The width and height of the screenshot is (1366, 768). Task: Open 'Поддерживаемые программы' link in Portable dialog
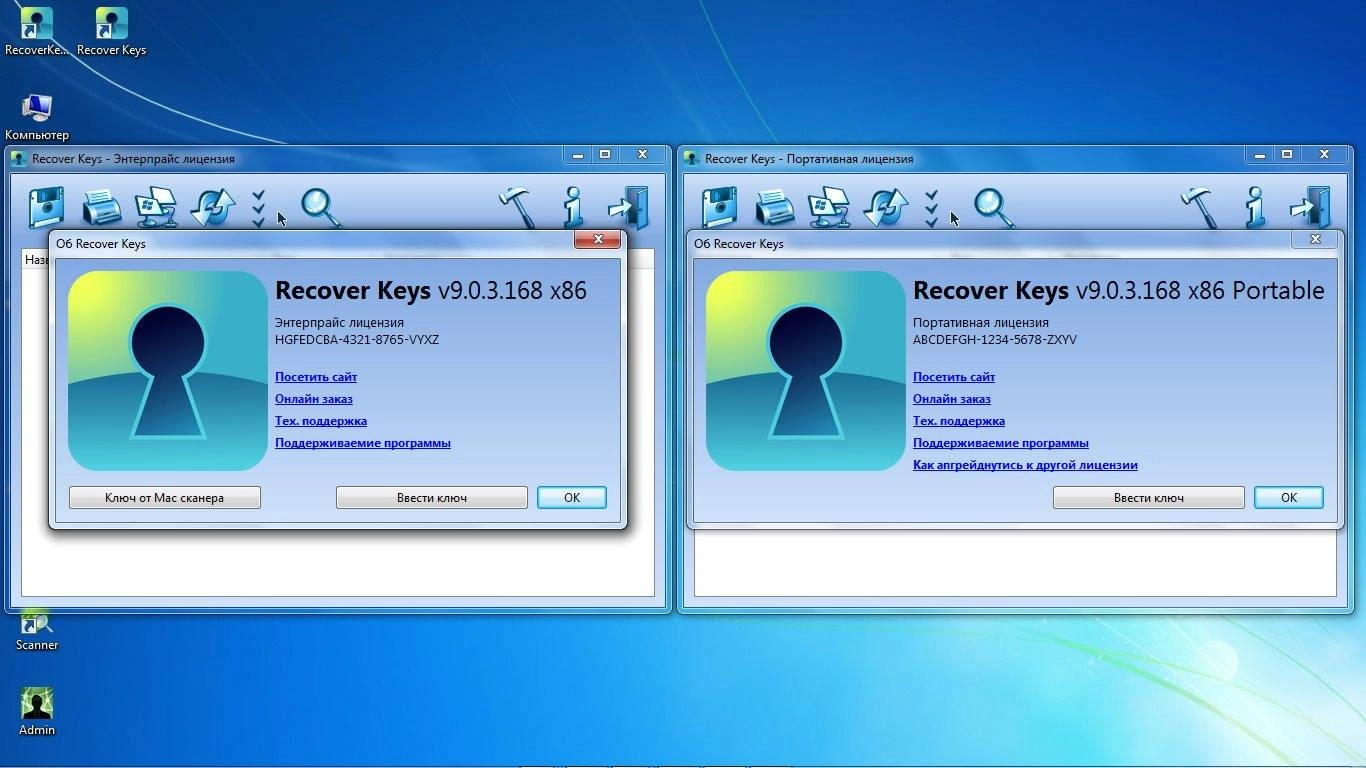[1001, 443]
